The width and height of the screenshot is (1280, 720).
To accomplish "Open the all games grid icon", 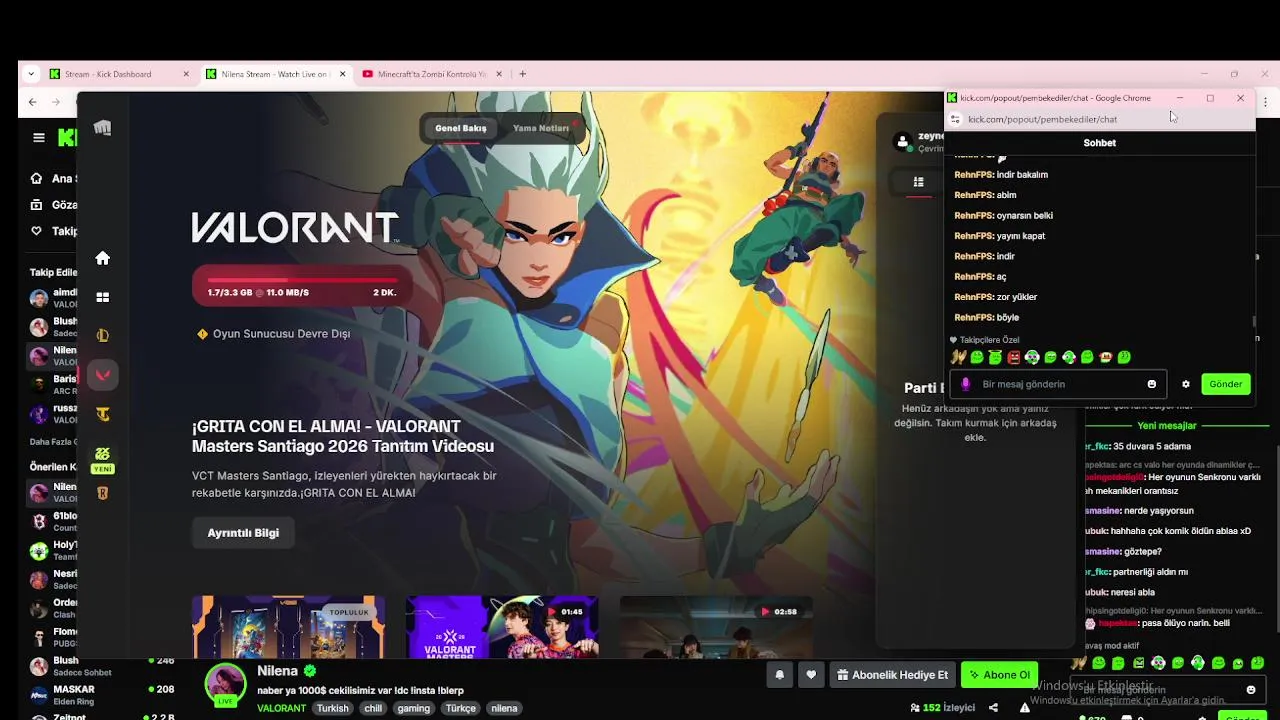I will (x=102, y=297).
